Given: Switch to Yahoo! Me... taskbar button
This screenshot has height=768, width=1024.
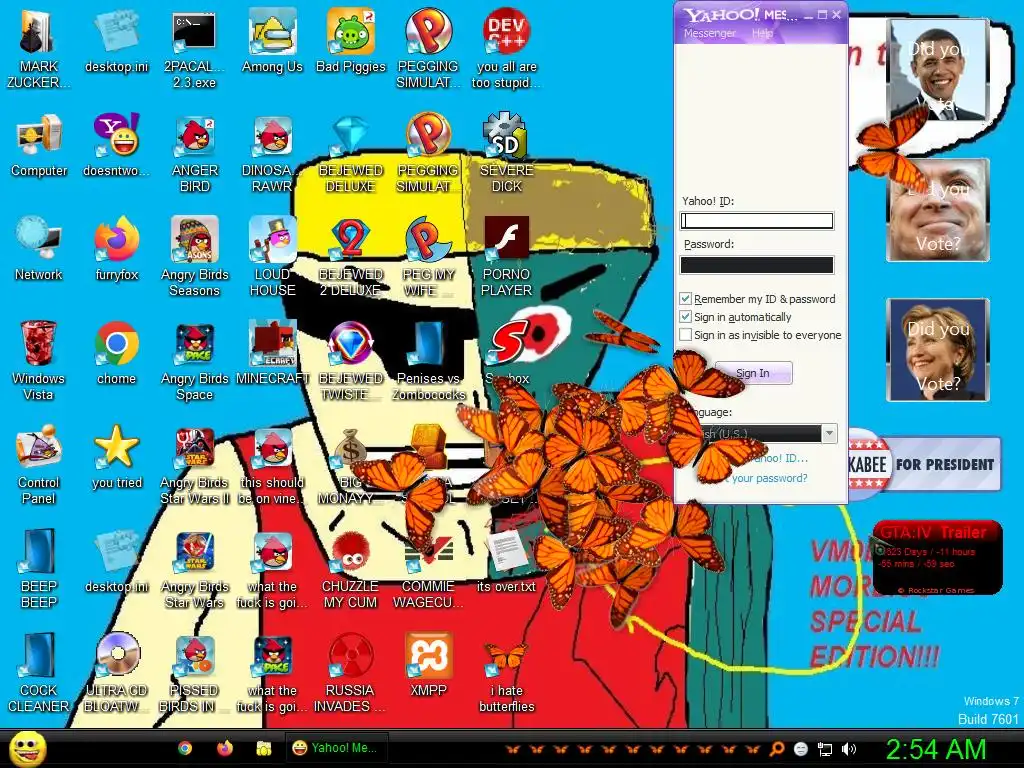Looking at the screenshot, I should point(337,748).
